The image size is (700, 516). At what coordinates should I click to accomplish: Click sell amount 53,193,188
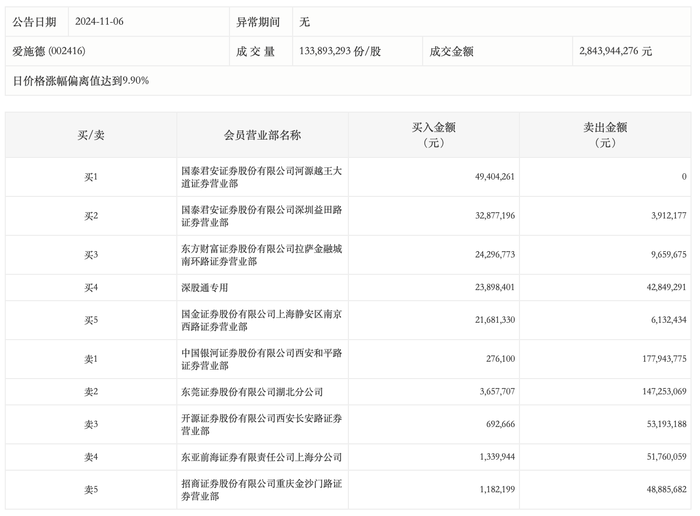(x=667, y=424)
